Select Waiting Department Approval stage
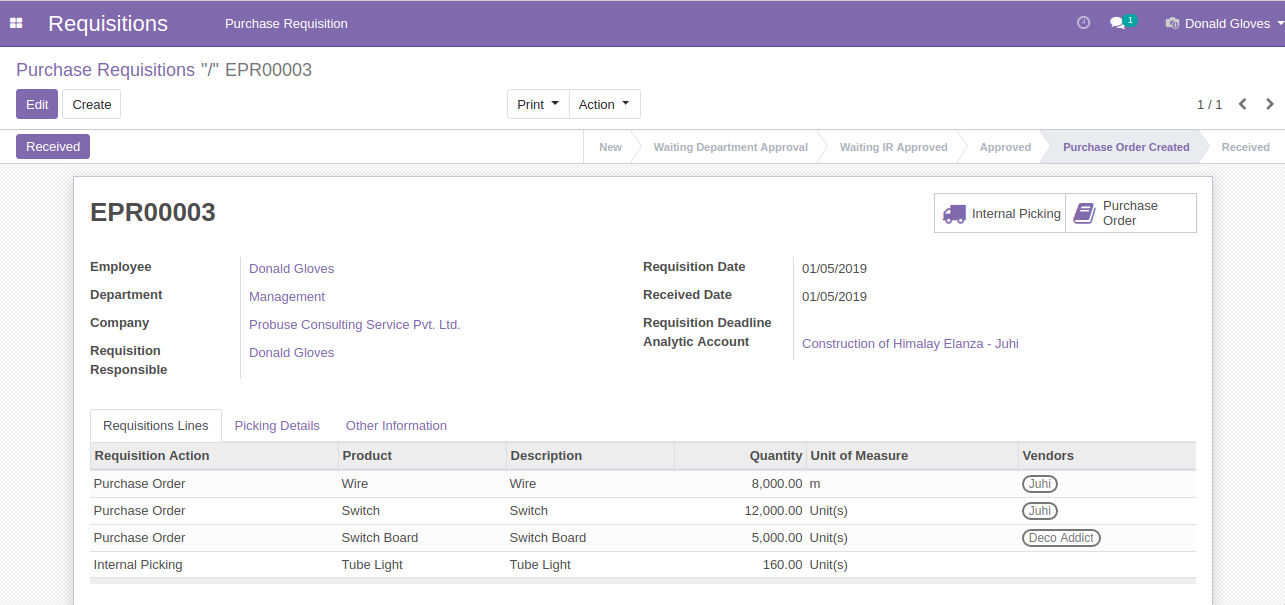This screenshot has width=1285, height=605. 730,147
